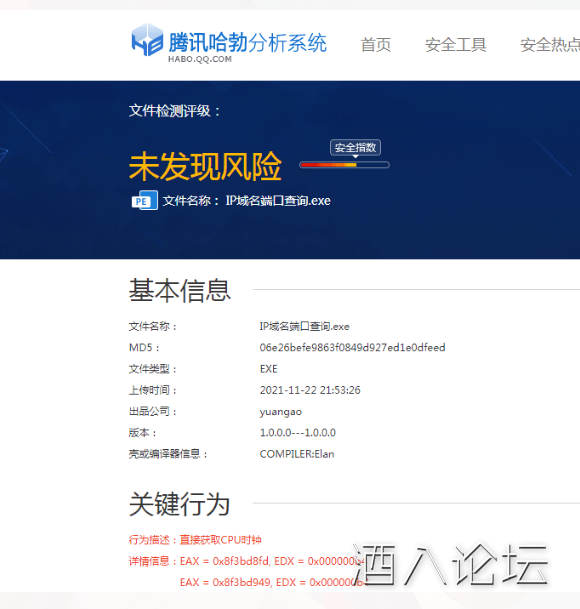This screenshot has height=609, width=580.
Task: Click the 文件名称 label in basic info
Action: (153, 326)
